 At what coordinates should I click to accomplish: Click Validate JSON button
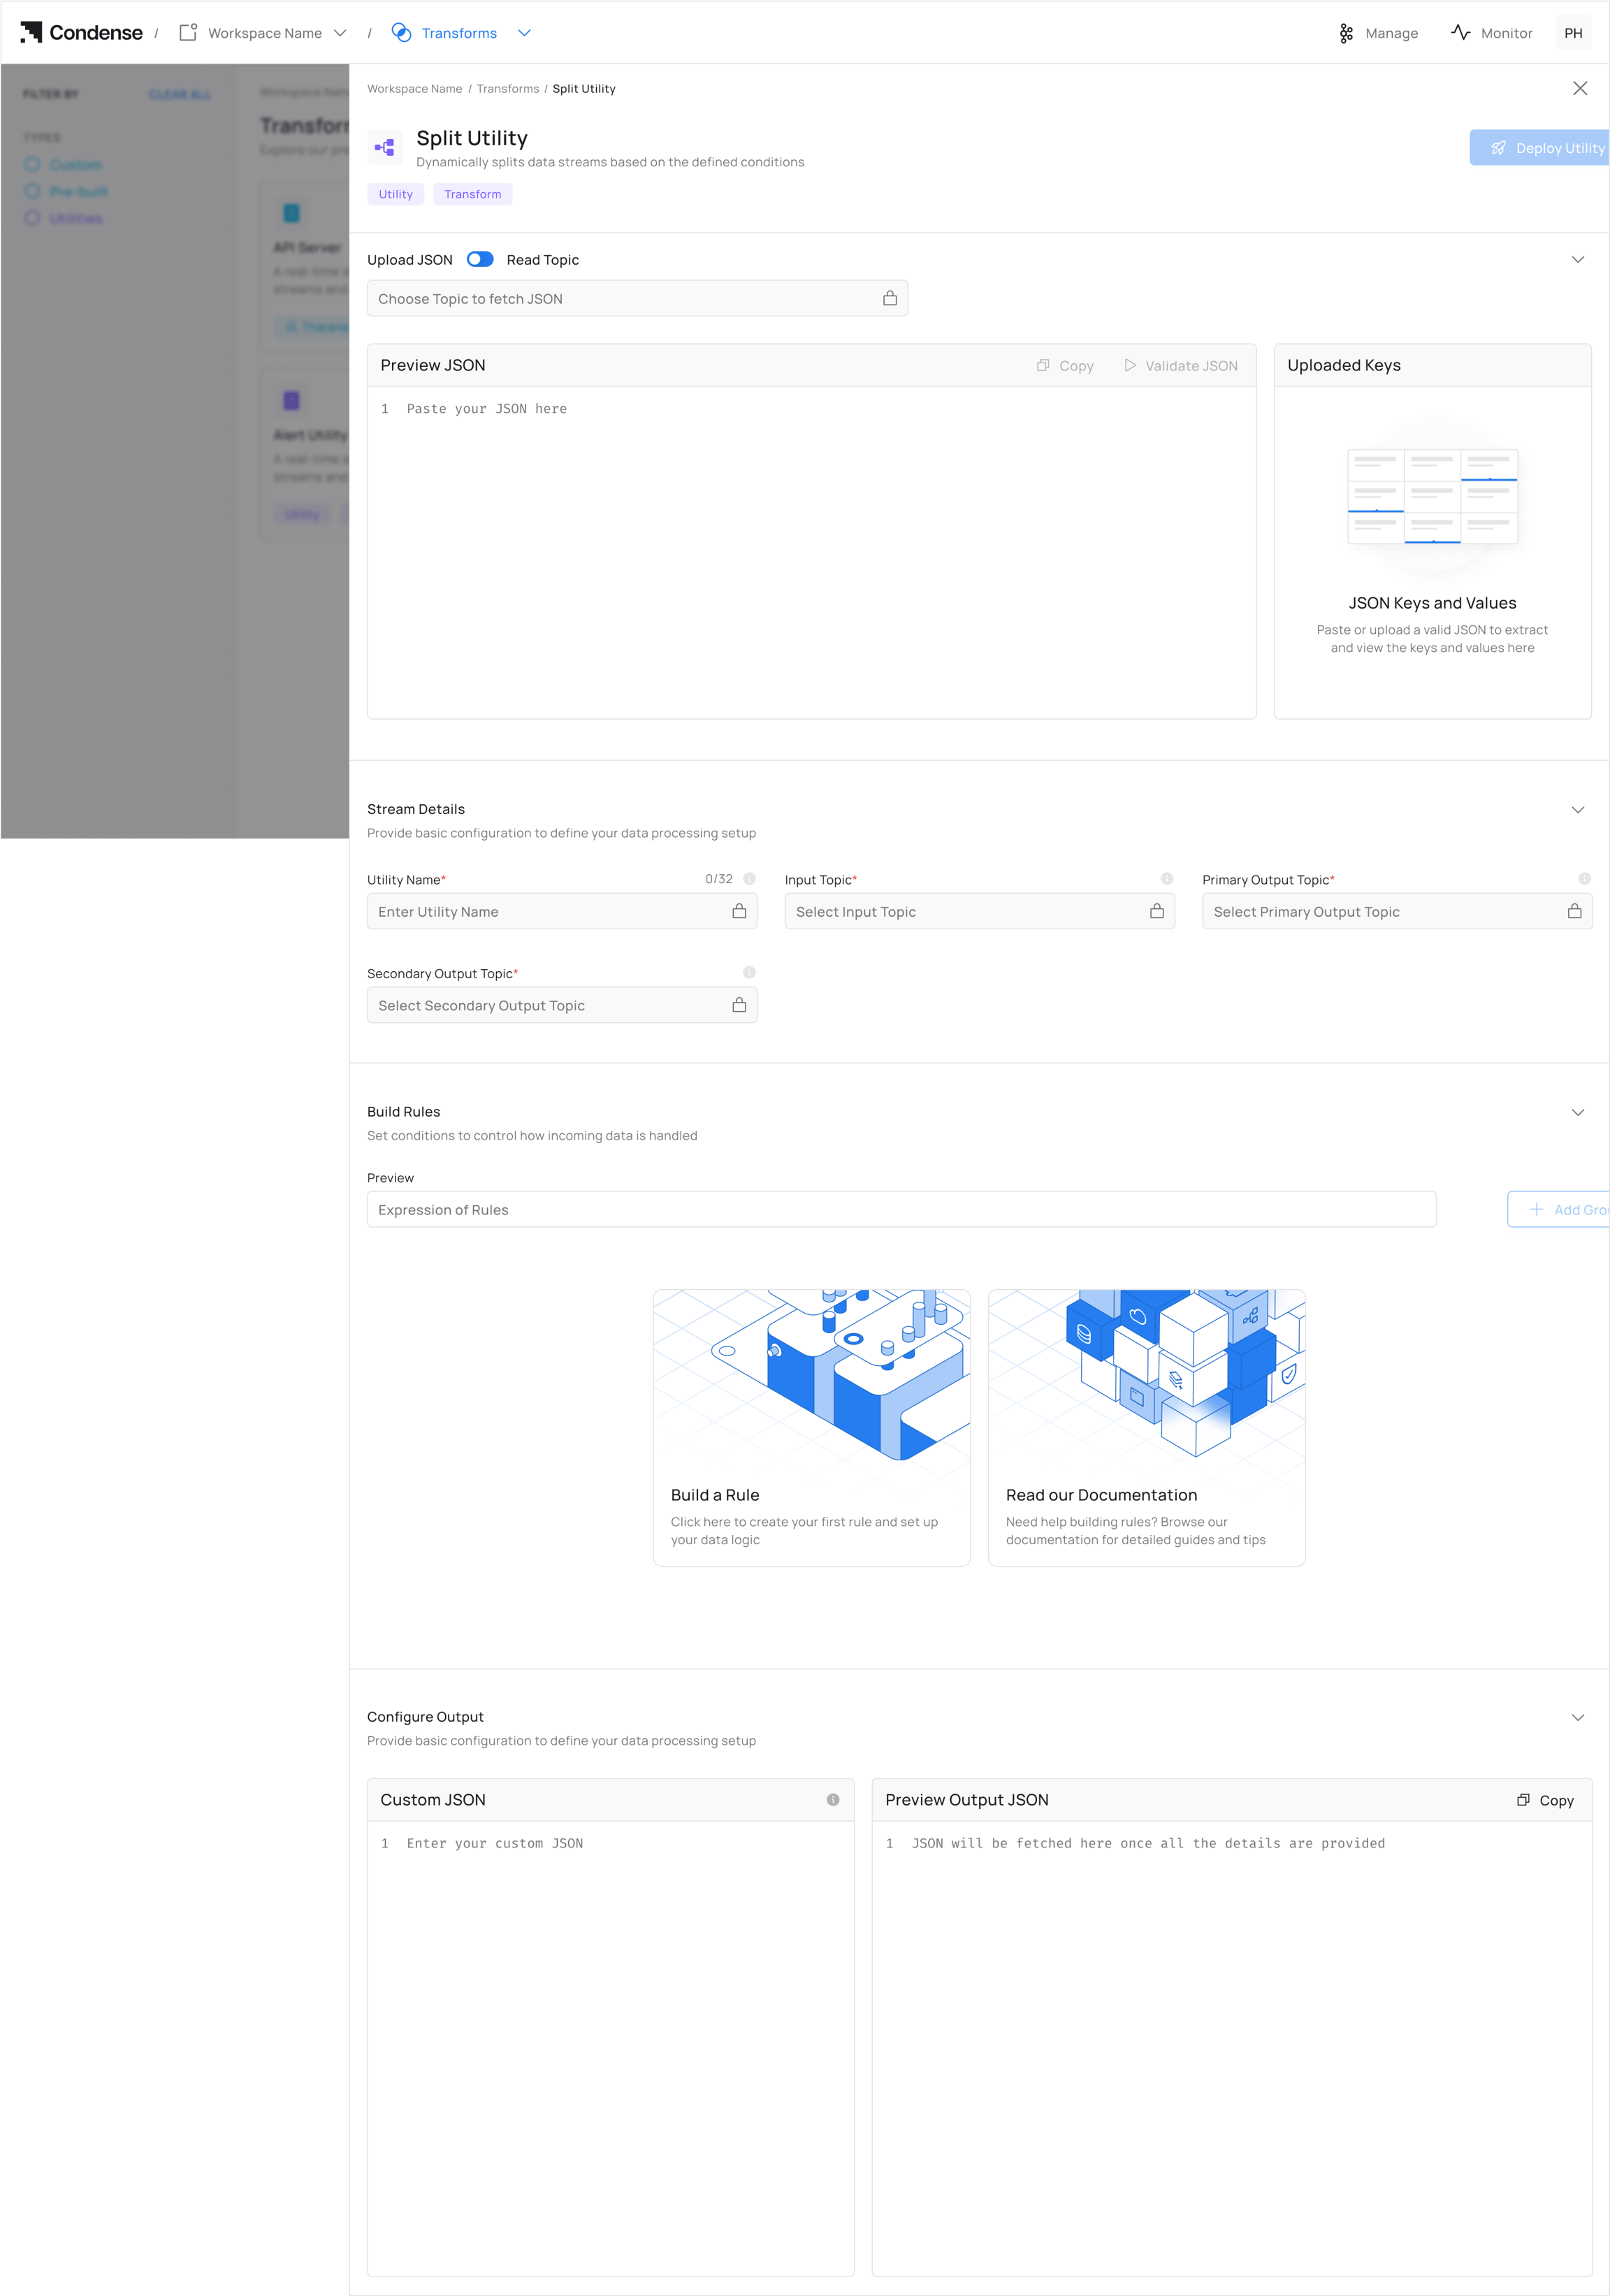pyautogui.click(x=1181, y=366)
